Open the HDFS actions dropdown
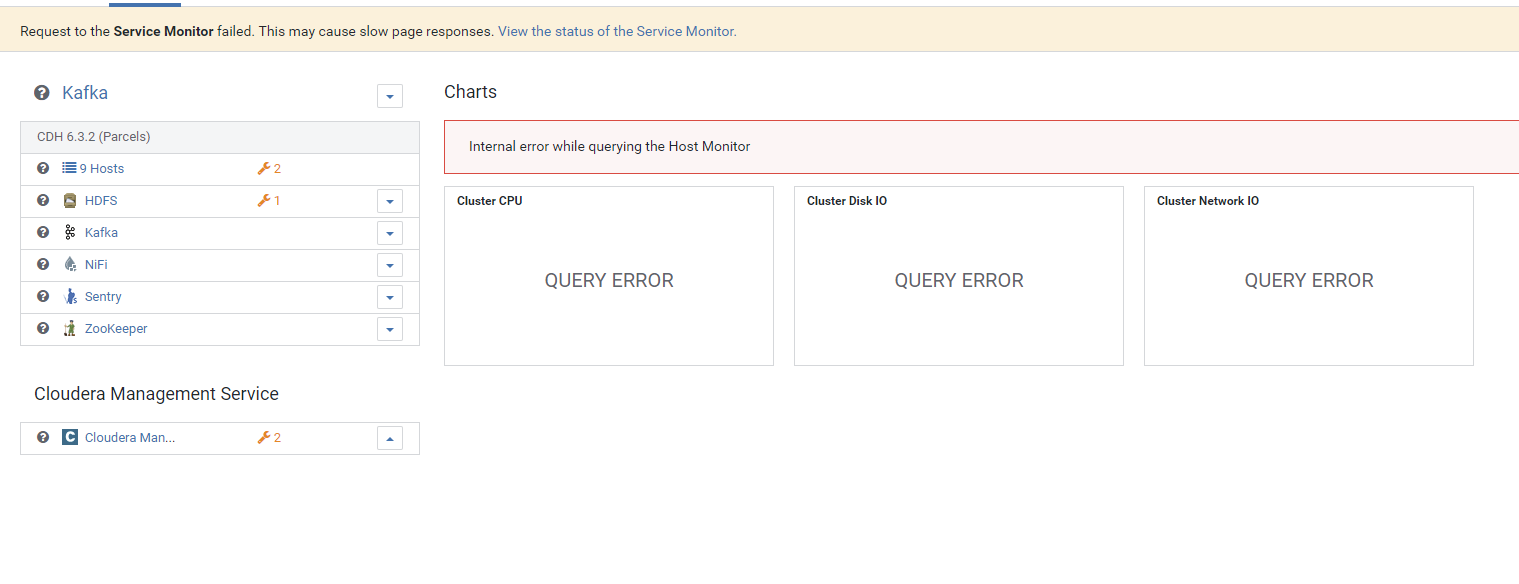 pyautogui.click(x=389, y=201)
